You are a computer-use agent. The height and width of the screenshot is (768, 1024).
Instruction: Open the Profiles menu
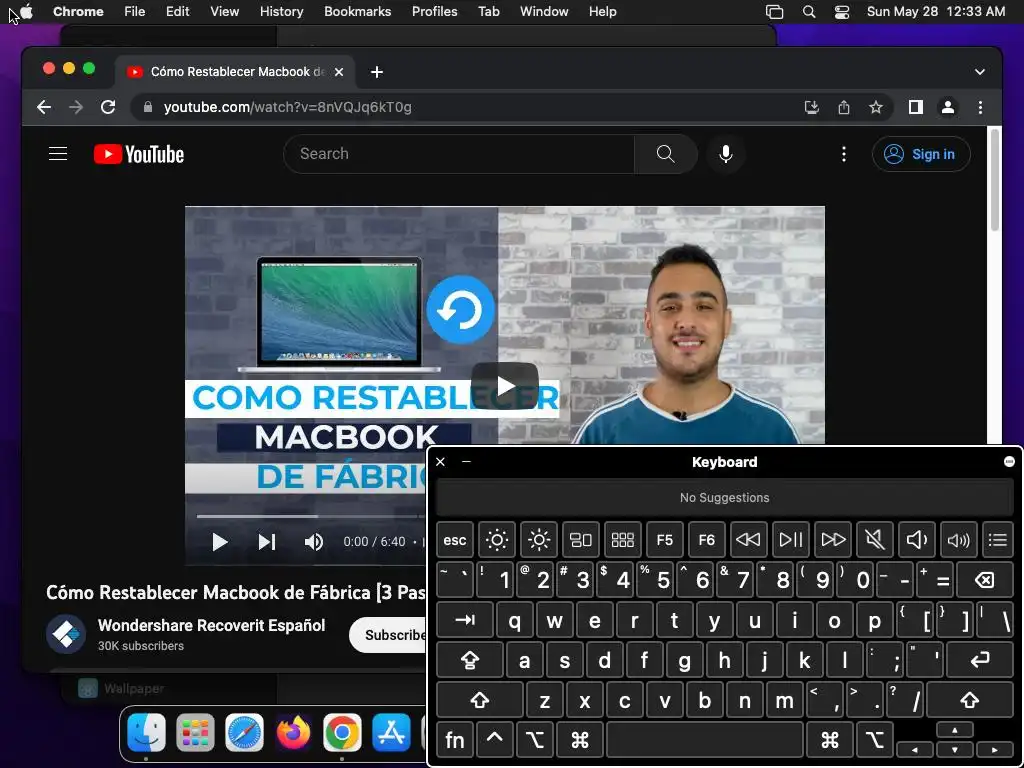coord(434,11)
